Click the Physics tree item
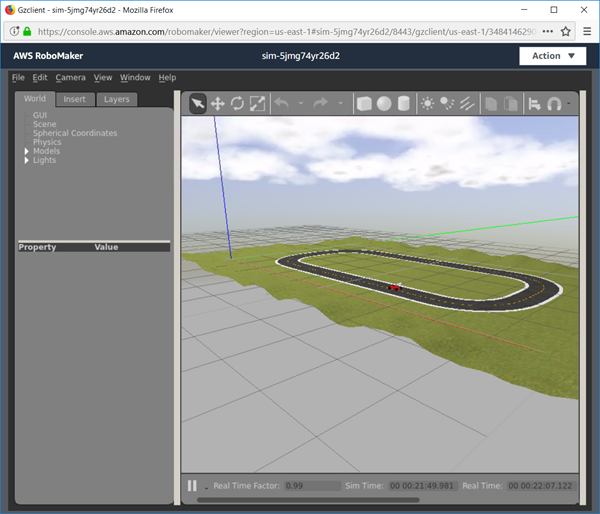Screen dimensions: 600x514 point(47,142)
